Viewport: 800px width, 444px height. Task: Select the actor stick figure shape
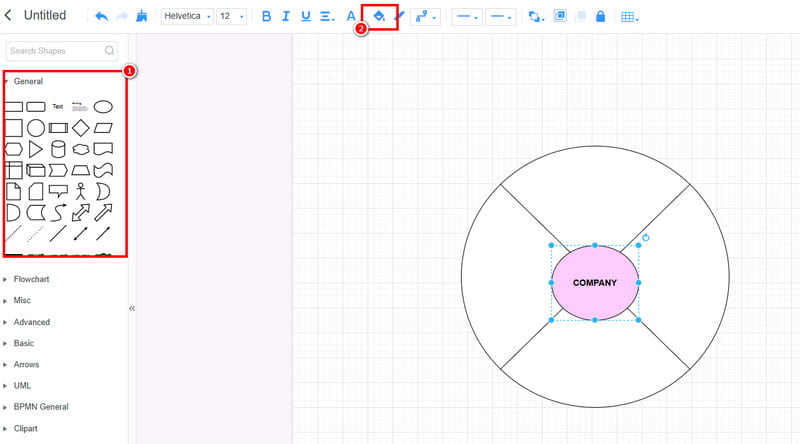(81, 191)
